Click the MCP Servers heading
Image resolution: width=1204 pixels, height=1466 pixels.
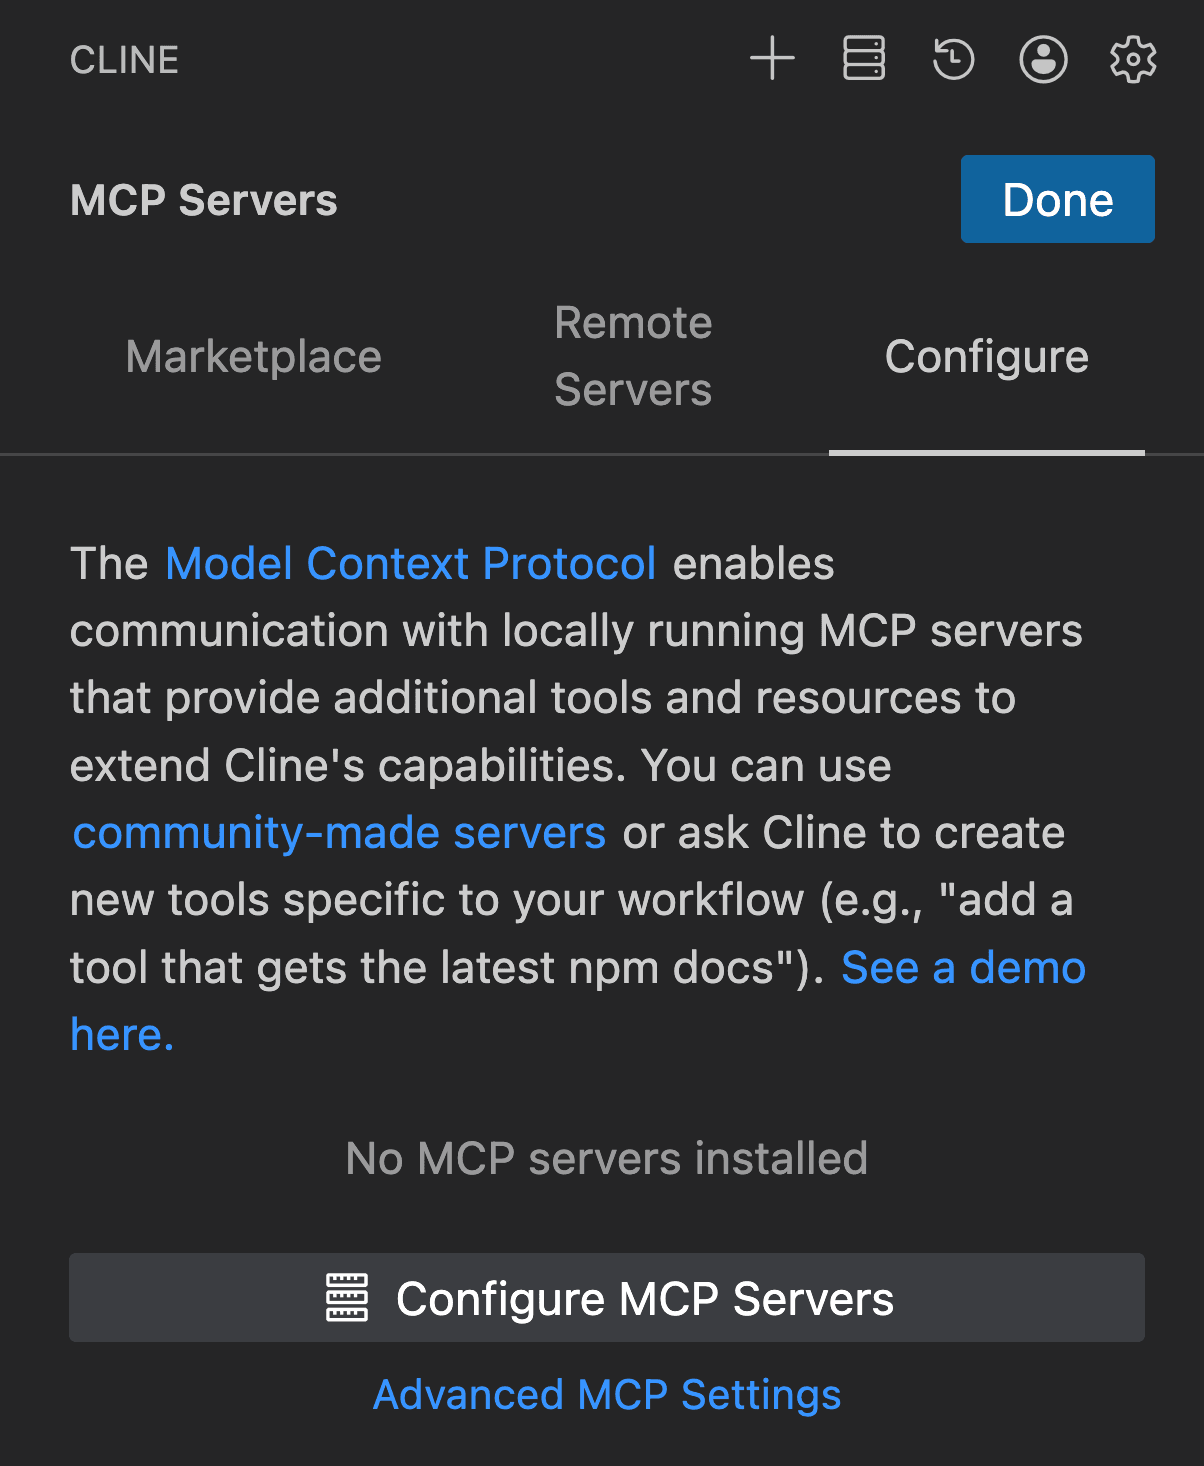click(203, 199)
